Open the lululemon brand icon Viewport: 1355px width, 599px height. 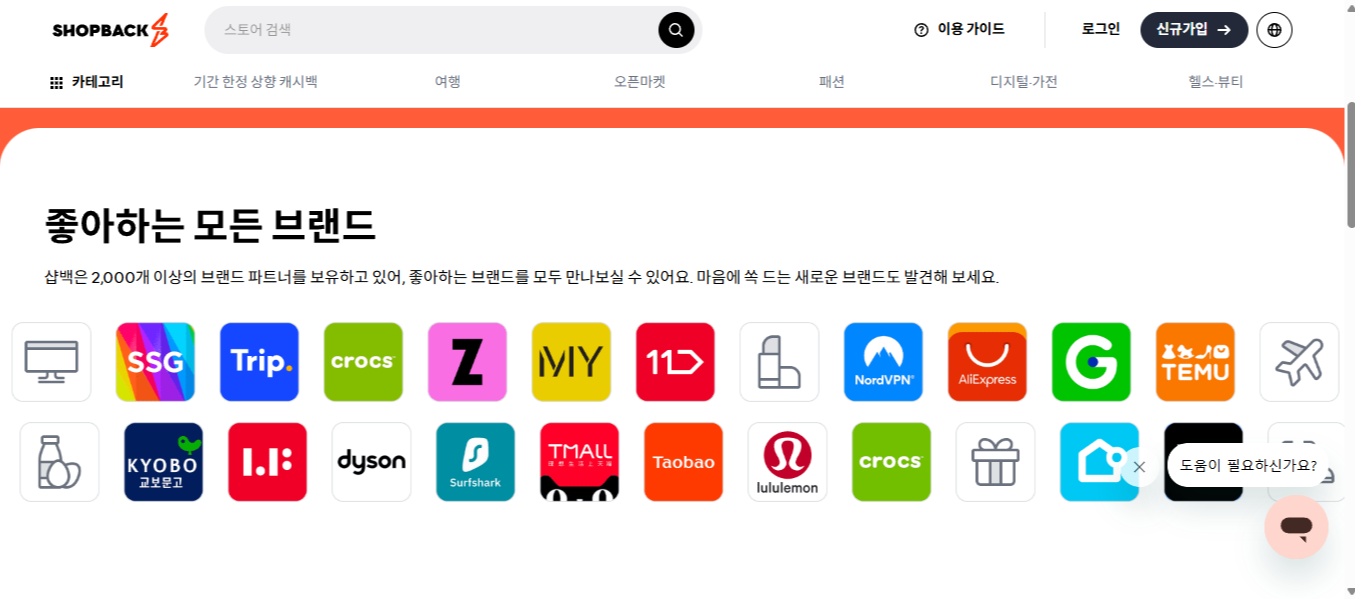(x=787, y=462)
